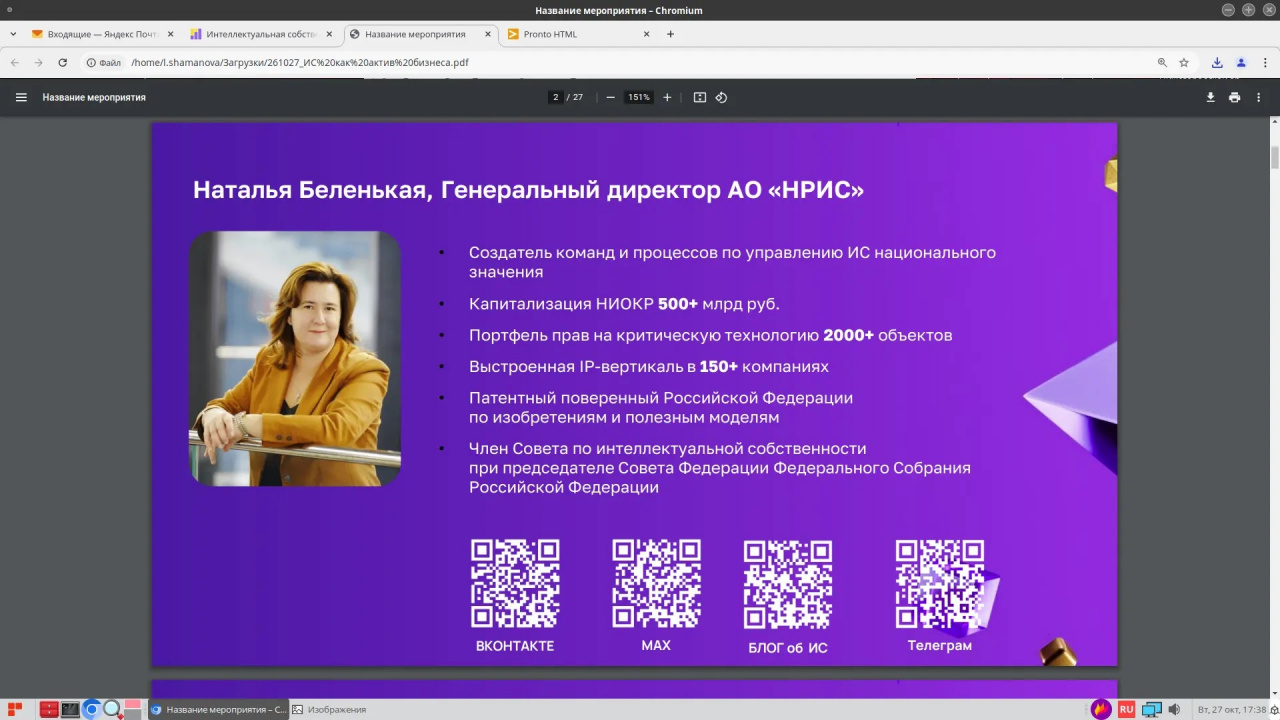Open Chromium's three-dot main menu
The height and width of the screenshot is (720, 1280).
pos(1265,62)
